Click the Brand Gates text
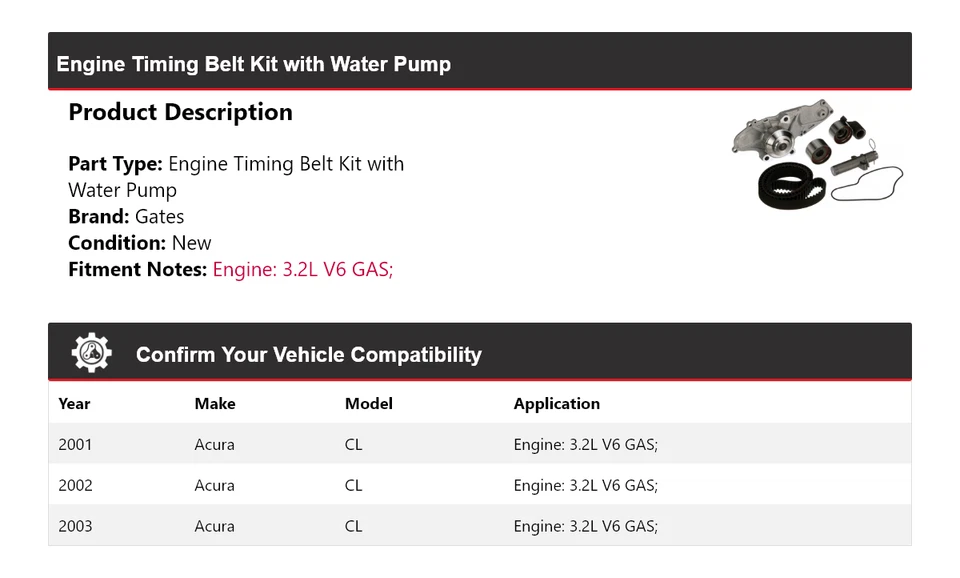Viewport: 960px width, 578px height. (x=126, y=216)
